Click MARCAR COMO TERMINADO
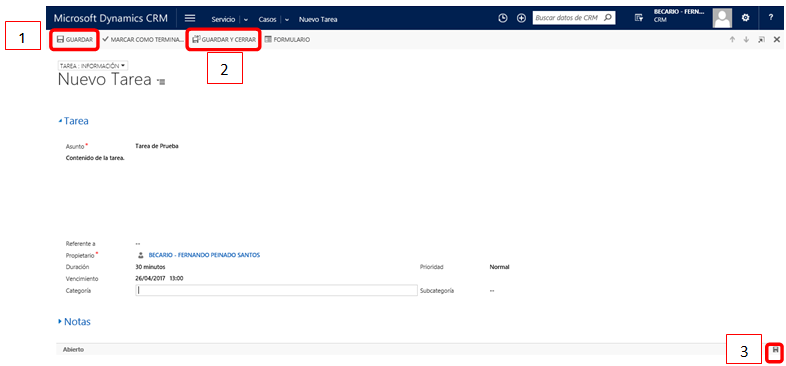The image size is (786, 366). 143,40
